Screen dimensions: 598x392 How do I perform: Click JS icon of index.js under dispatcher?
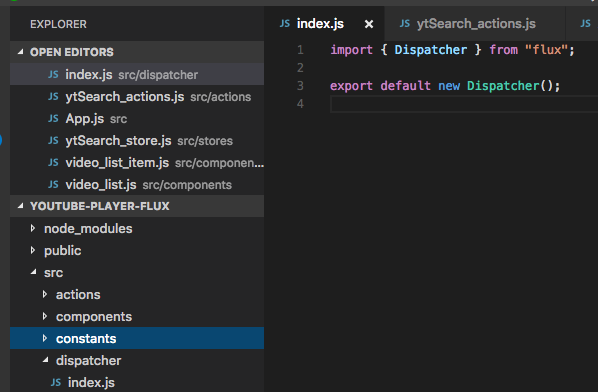click(x=56, y=382)
